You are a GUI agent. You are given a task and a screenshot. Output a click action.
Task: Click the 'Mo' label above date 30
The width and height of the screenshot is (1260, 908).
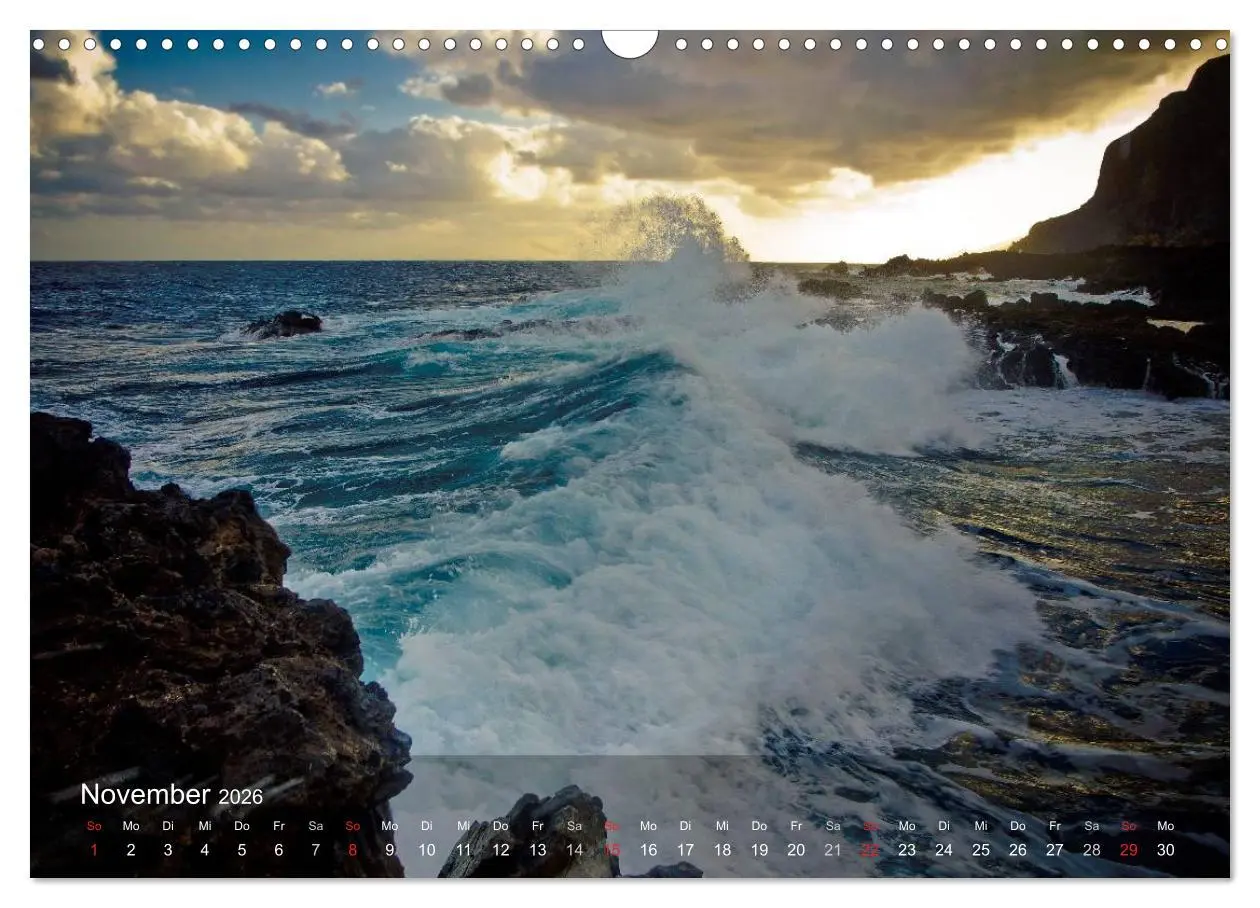click(x=1166, y=826)
